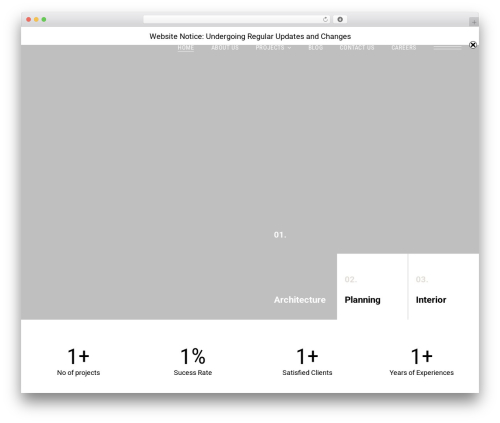Switch to the Planning slide tab
The width and height of the screenshot is (500, 423).
tap(372, 287)
